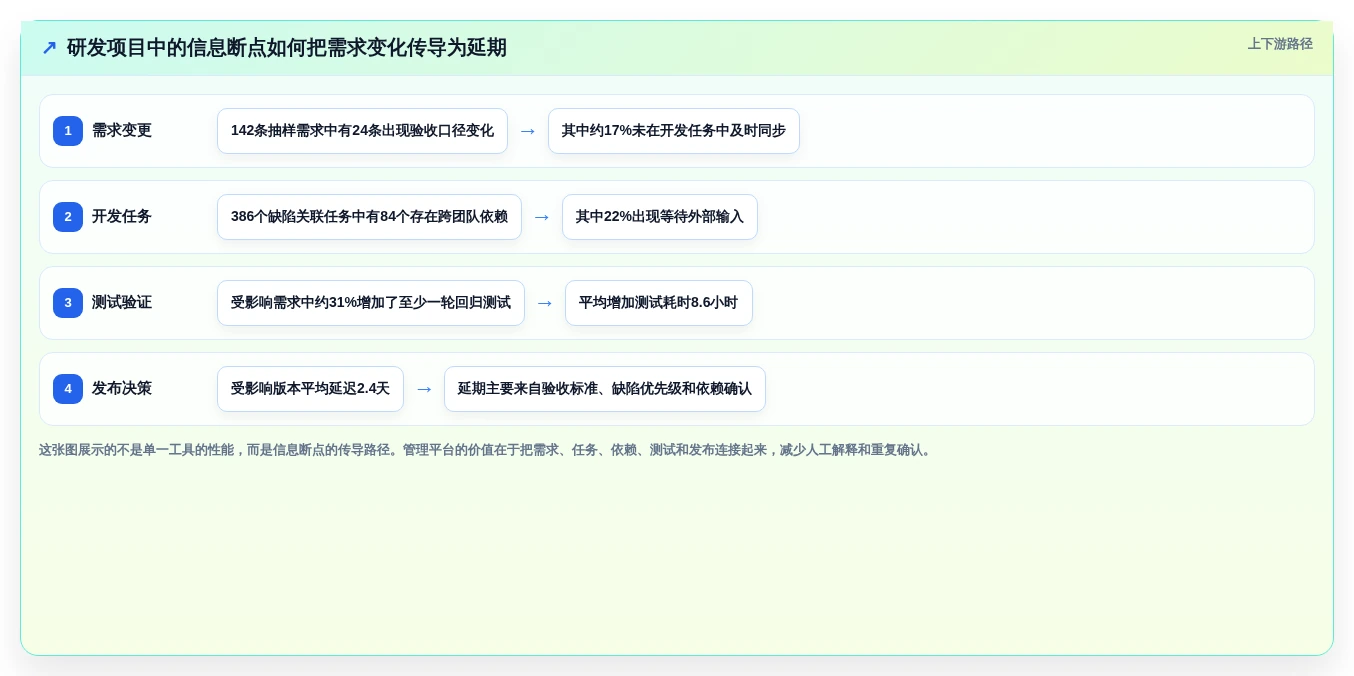Screen dimensions: 1354x676
Task: Open the 其中22%出现等待外部输入 box
Action: (x=660, y=217)
